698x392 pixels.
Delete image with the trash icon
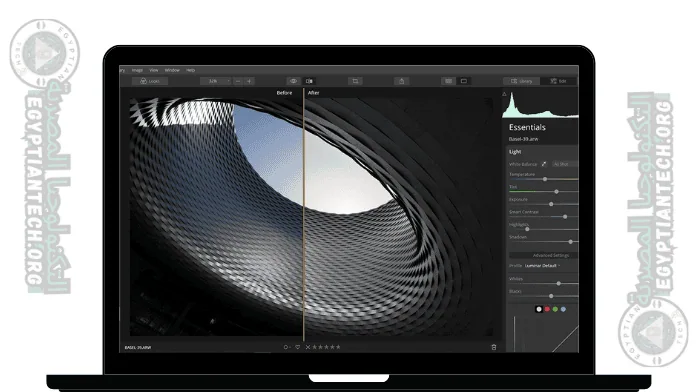click(x=494, y=347)
